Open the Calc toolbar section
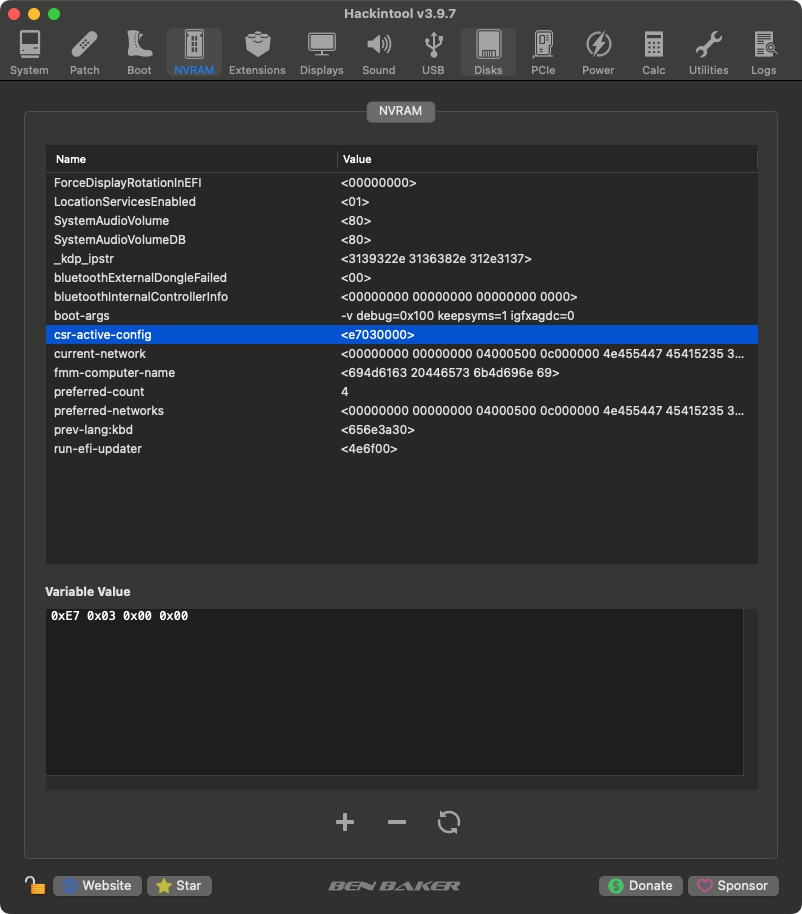 [x=654, y=52]
